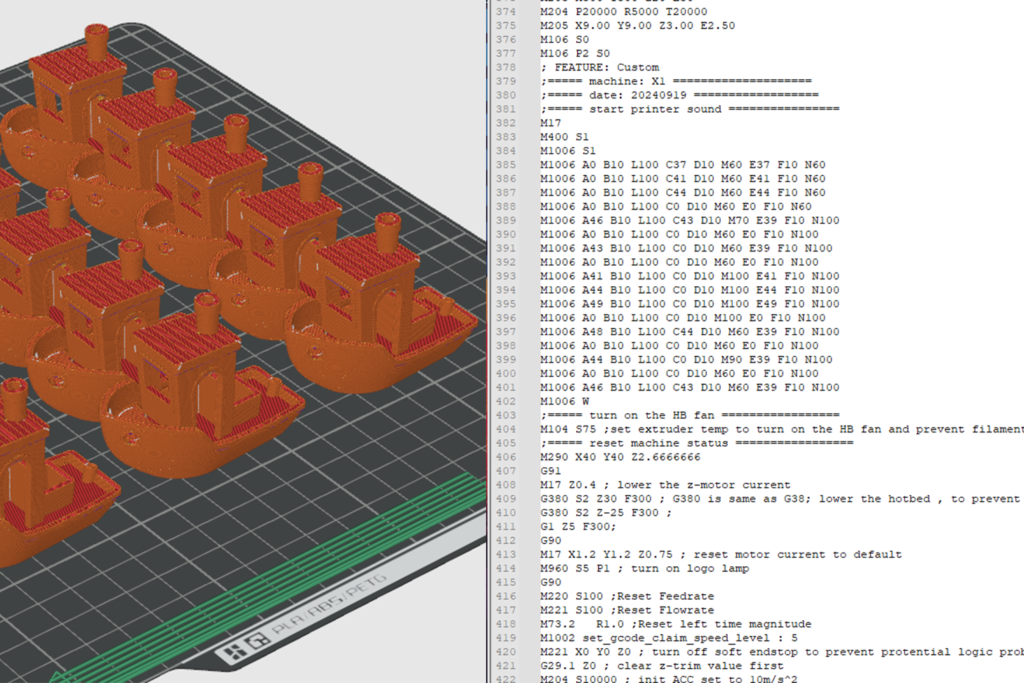Click the M1006 line on line 401
The width and height of the screenshot is (1024, 683).
click(x=690, y=388)
